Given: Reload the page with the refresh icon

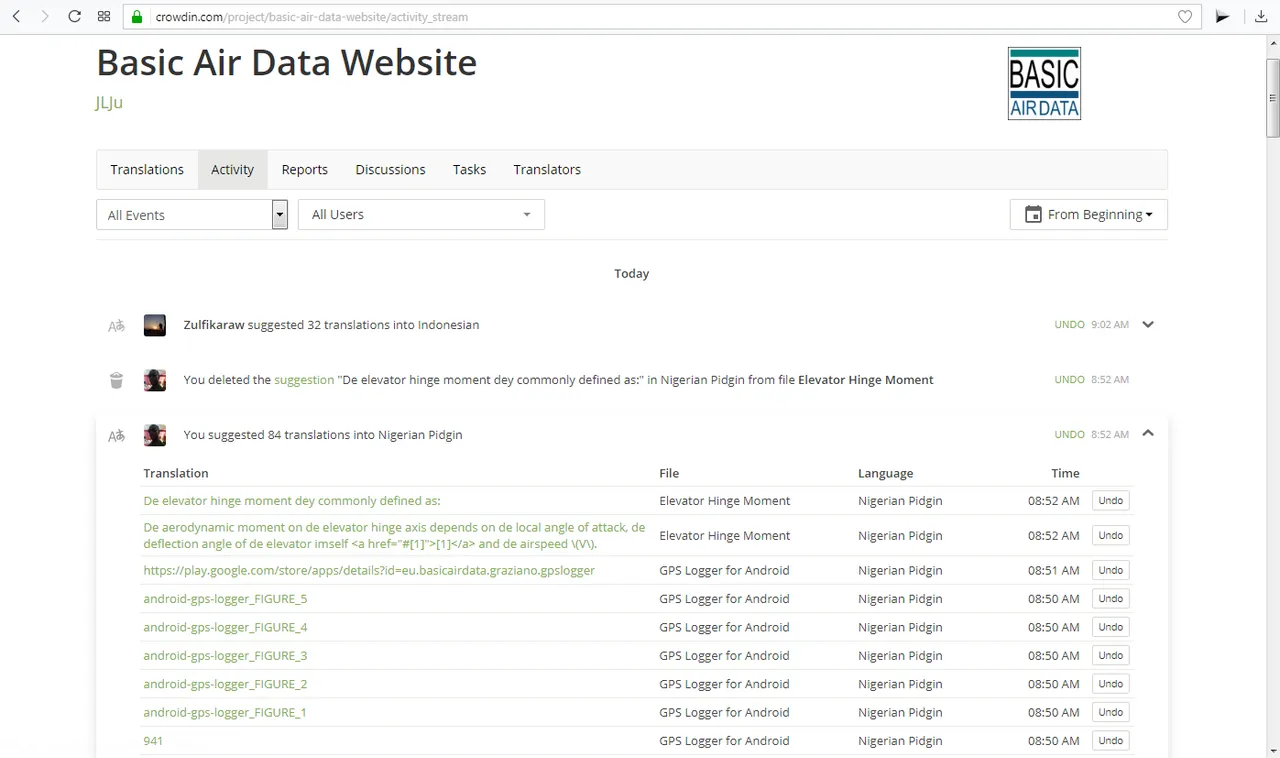Looking at the screenshot, I should click(74, 17).
